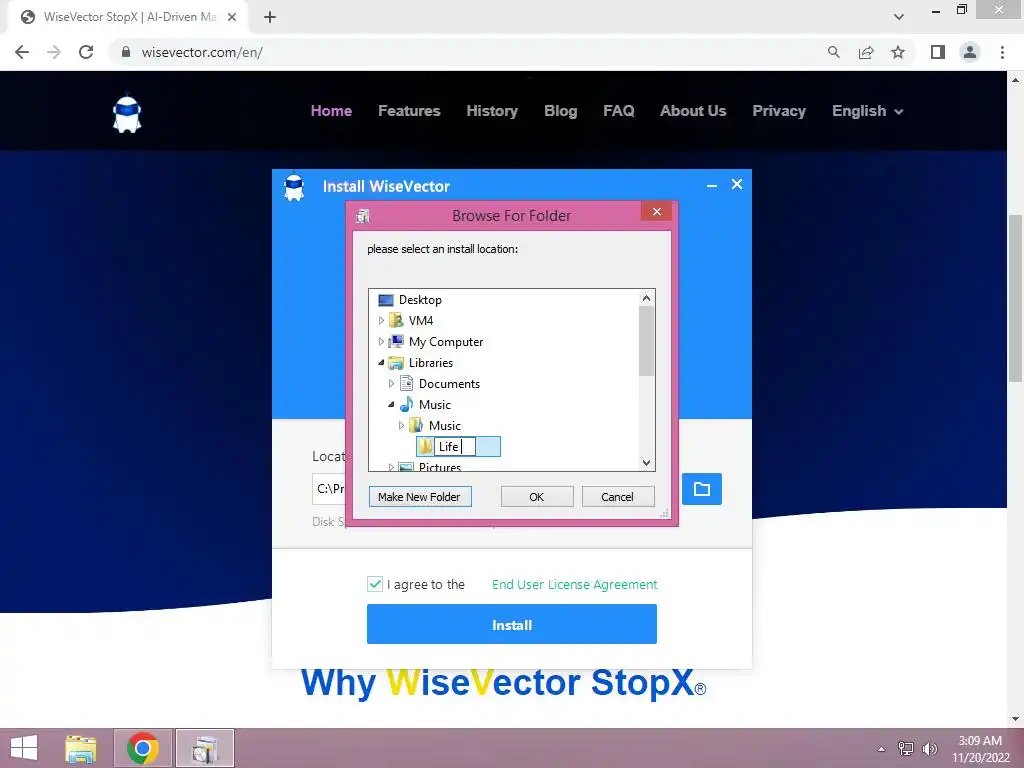This screenshot has width=1024, height=768.
Task: Click the Chrome back arrow
Action: coord(22,52)
